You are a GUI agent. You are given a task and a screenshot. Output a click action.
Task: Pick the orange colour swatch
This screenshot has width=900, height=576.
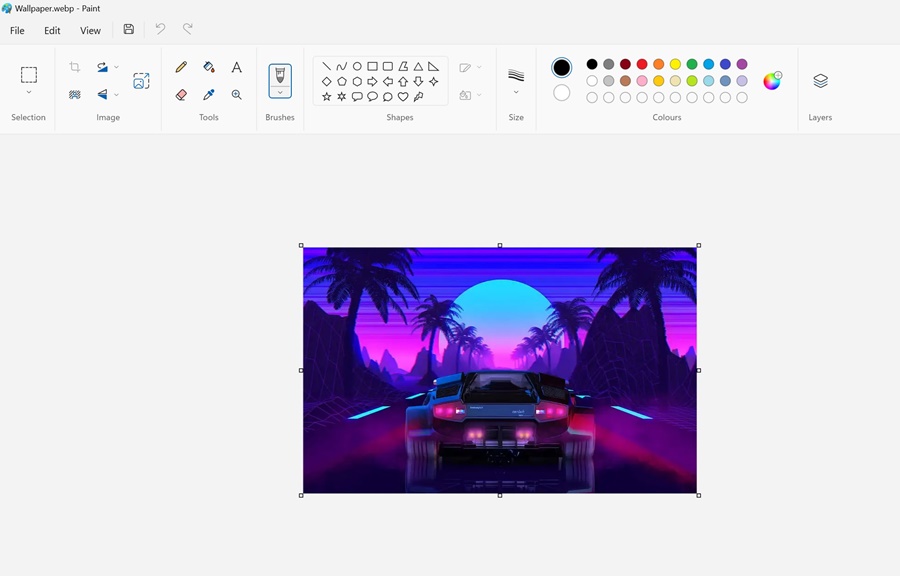(658, 64)
